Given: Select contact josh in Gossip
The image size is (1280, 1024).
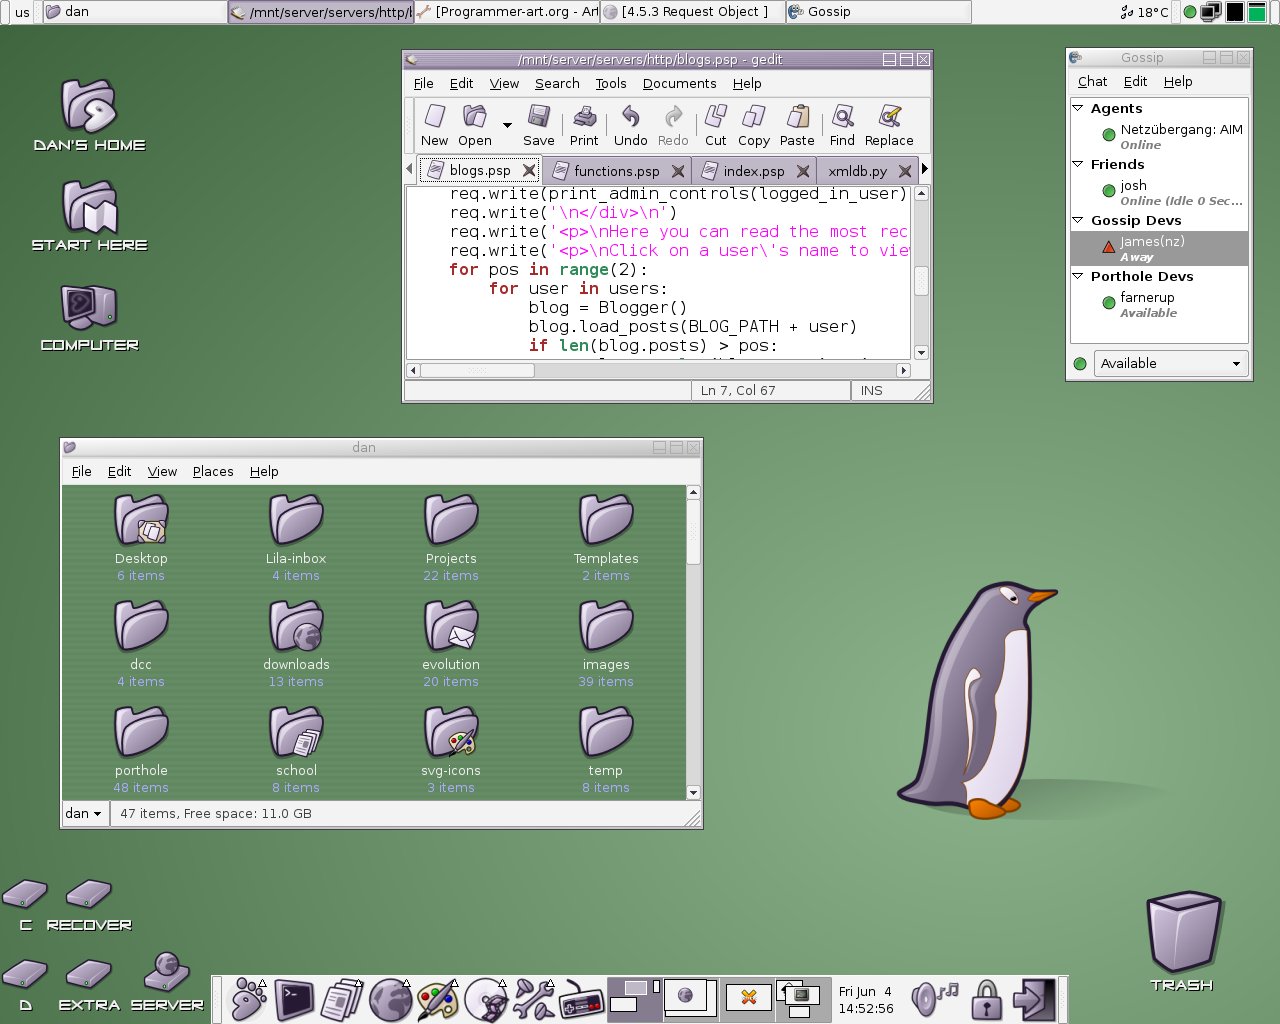Looking at the screenshot, I should (1160, 192).
